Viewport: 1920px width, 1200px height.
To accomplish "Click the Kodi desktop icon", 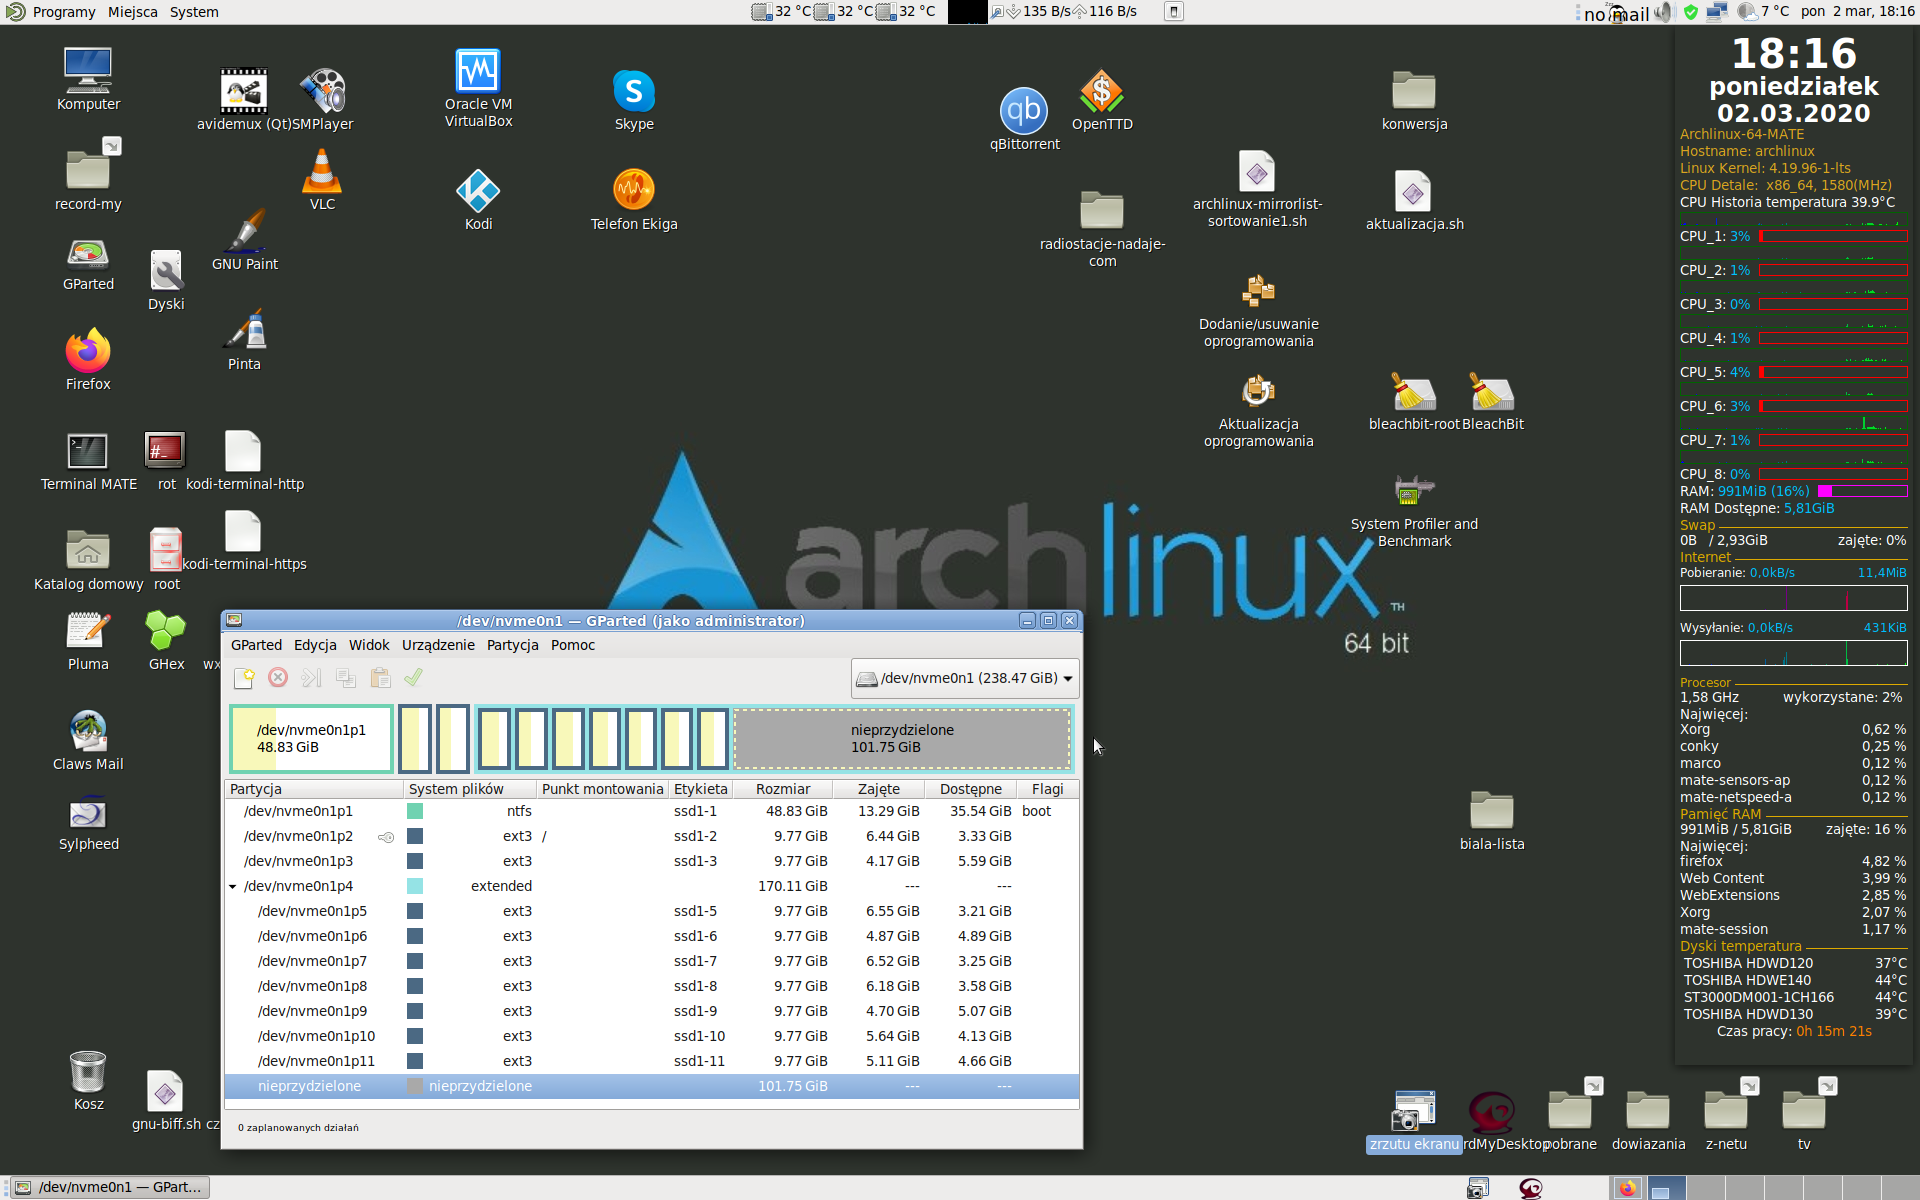I will (x=478, y=191).
